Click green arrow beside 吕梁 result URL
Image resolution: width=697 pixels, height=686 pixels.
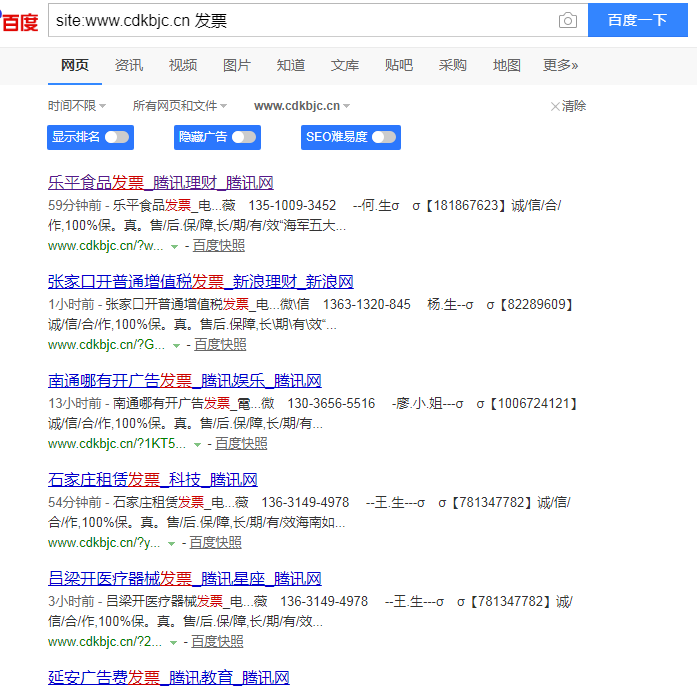(173, 642)
